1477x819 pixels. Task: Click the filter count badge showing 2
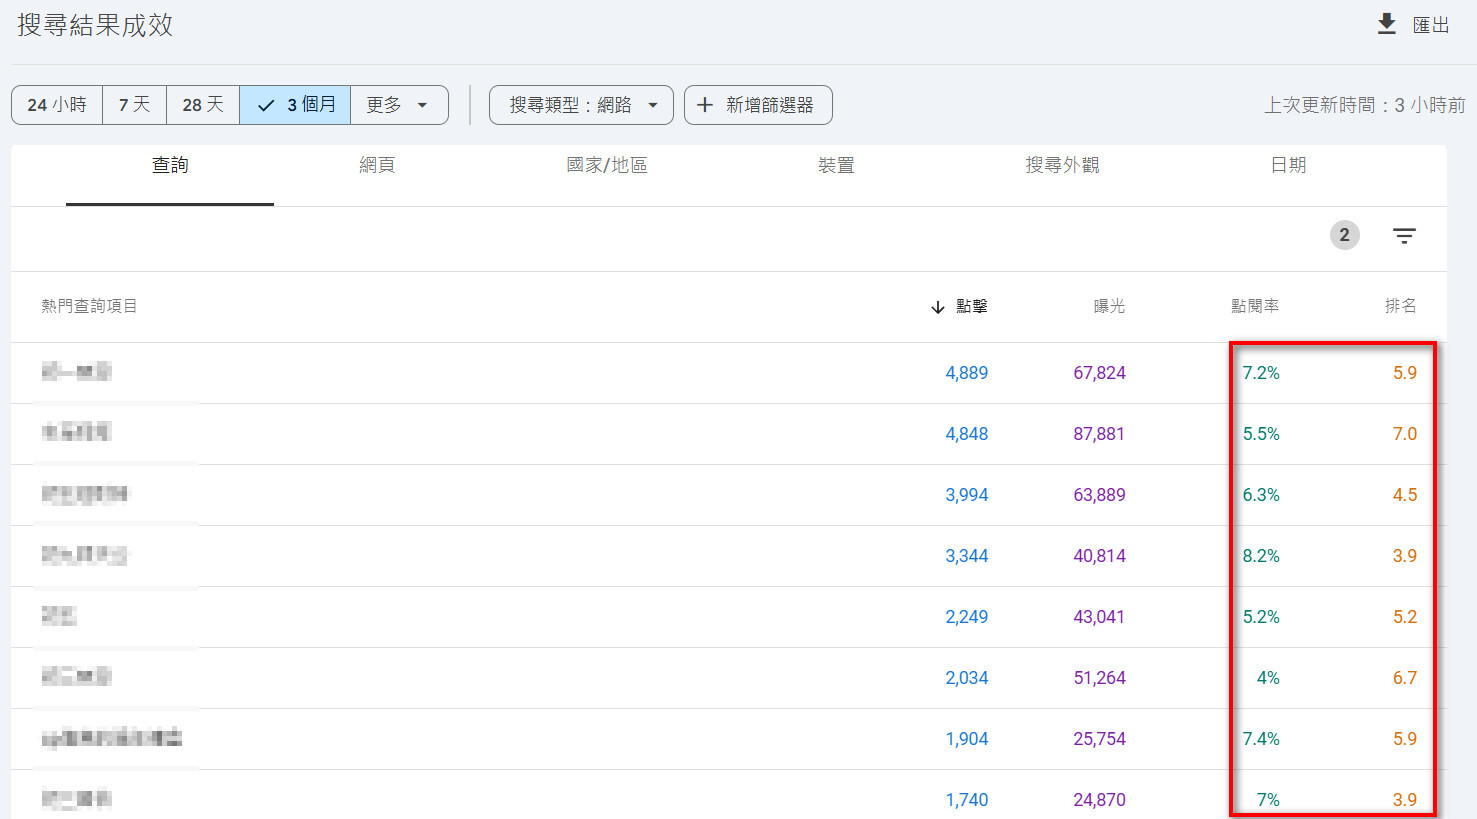(1344, 235)
